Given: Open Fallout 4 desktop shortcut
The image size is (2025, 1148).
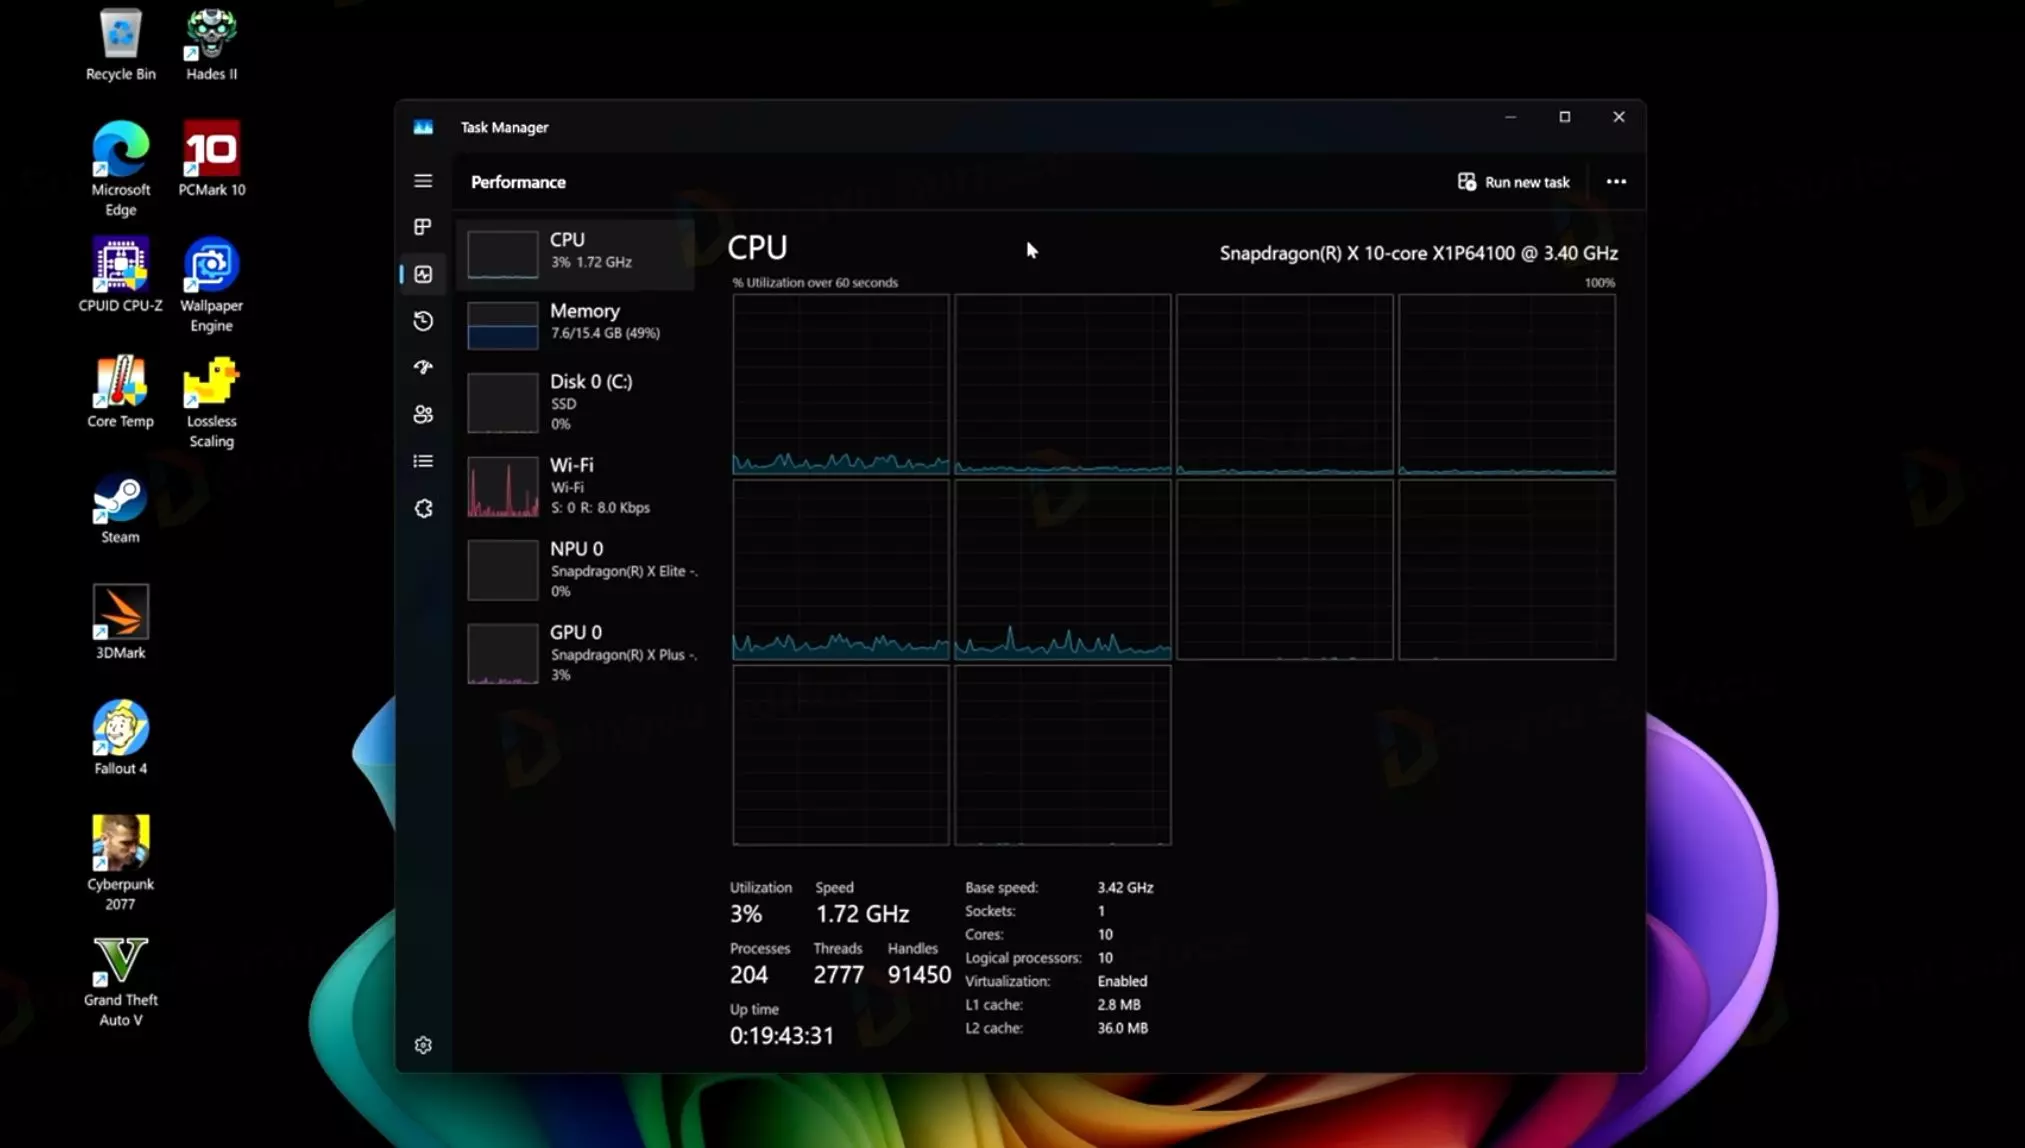Looking at the screenshot, I should coord(120,739).
